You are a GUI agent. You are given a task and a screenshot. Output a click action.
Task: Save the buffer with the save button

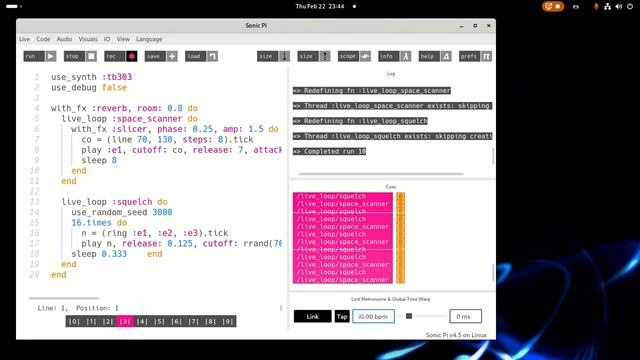coord(161,56)
